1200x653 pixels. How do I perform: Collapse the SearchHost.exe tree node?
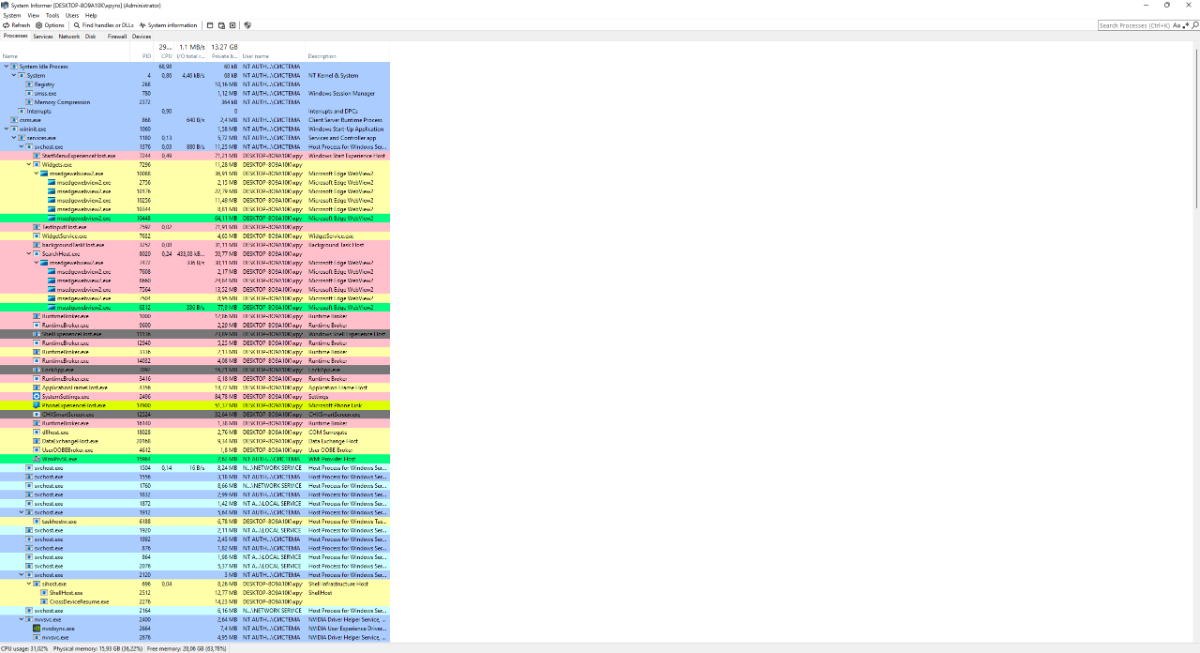coord(30,254)
